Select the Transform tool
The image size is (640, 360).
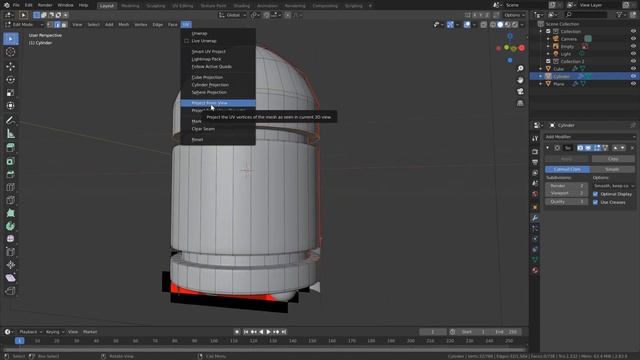(x=11, y=106)
